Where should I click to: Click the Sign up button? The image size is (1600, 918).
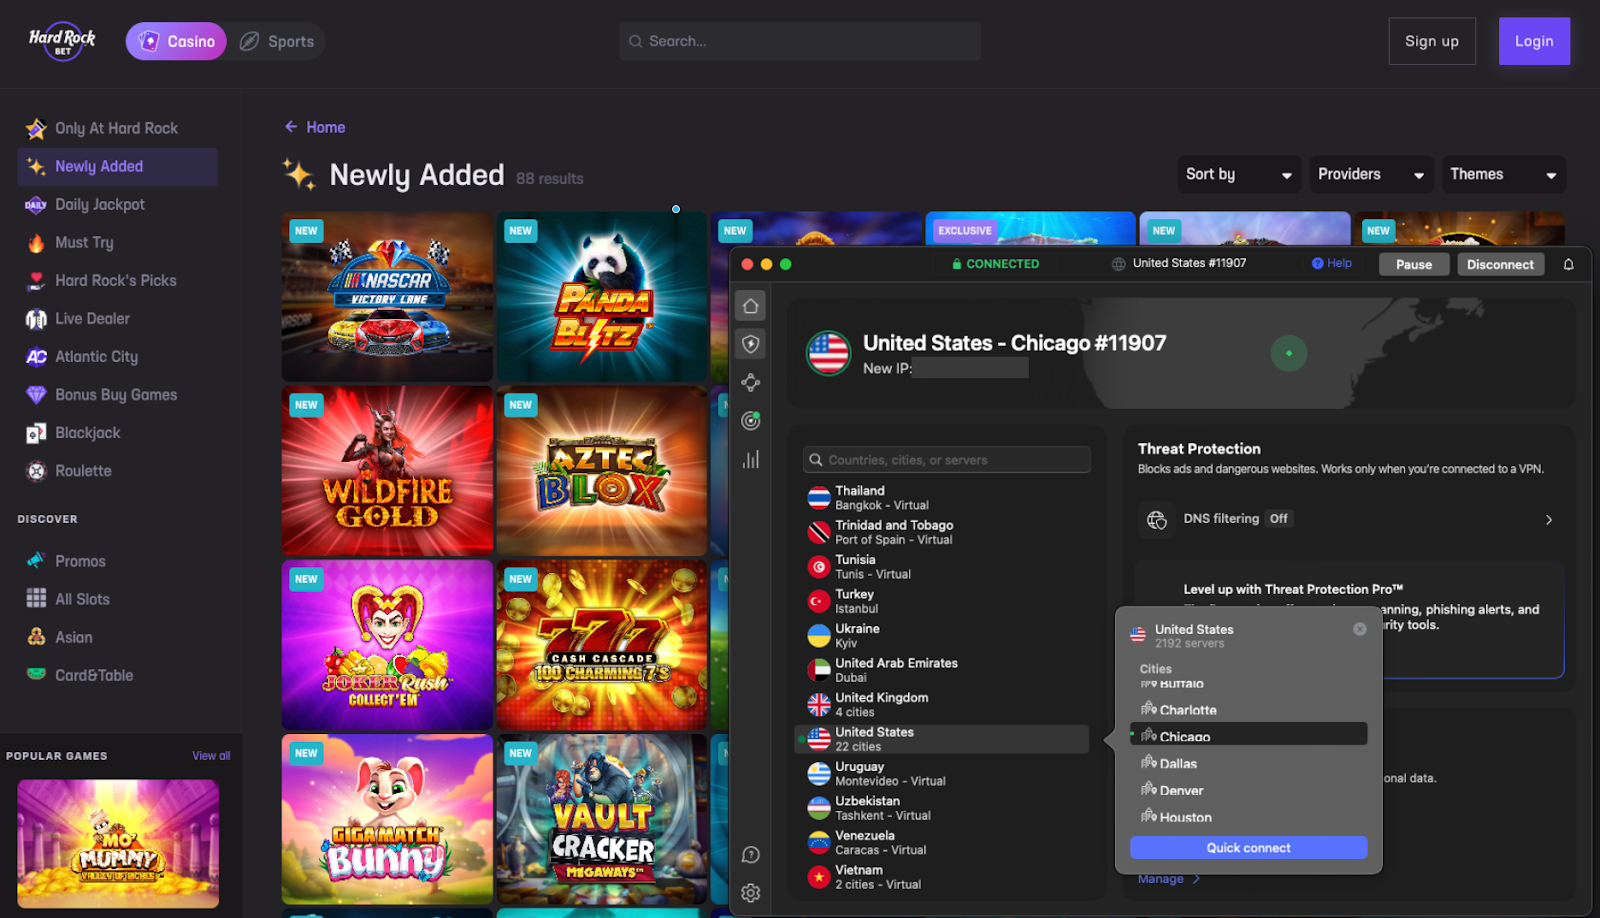(x=1432, y=41)
